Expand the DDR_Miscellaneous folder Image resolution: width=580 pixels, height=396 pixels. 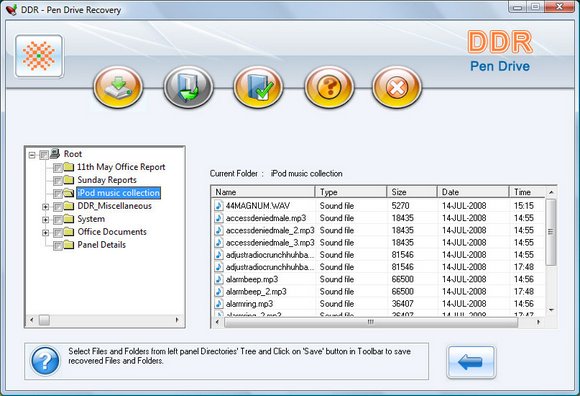pyautogui.click(x=45, y=207)
